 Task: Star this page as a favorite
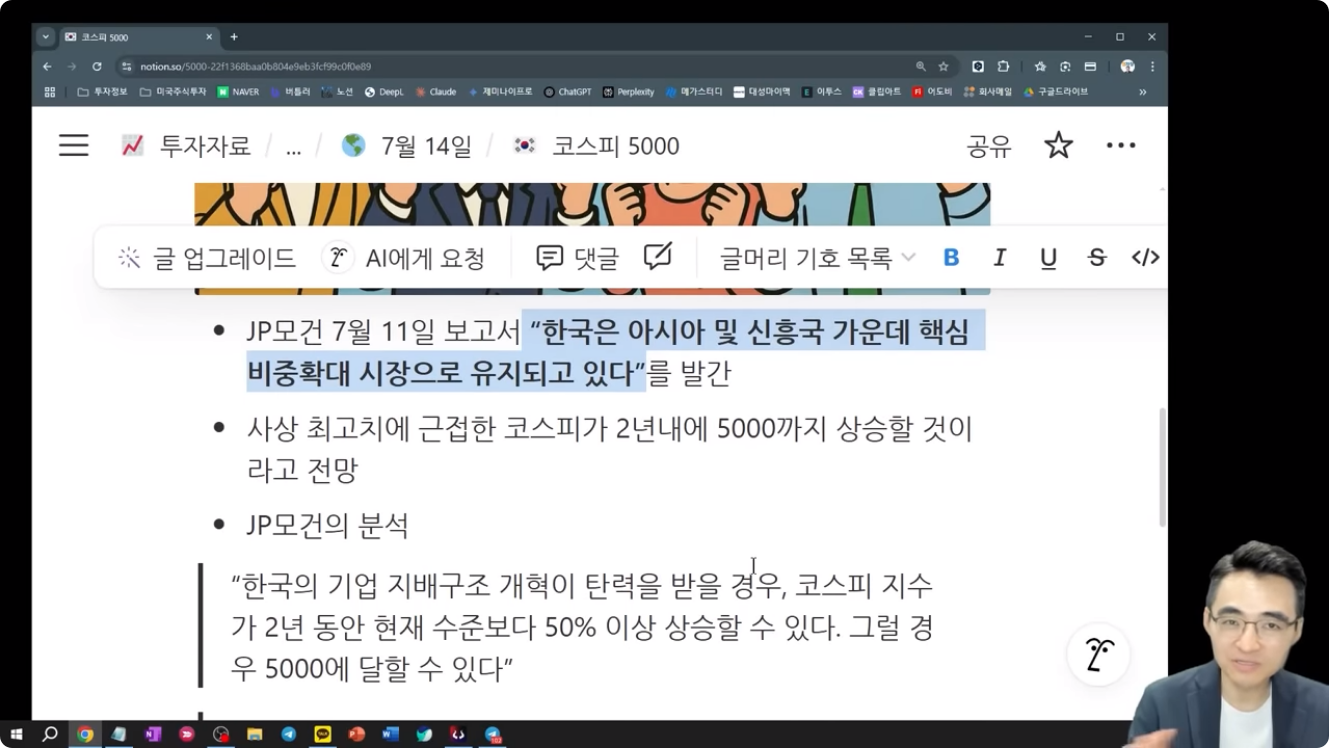coord(1058,146)
